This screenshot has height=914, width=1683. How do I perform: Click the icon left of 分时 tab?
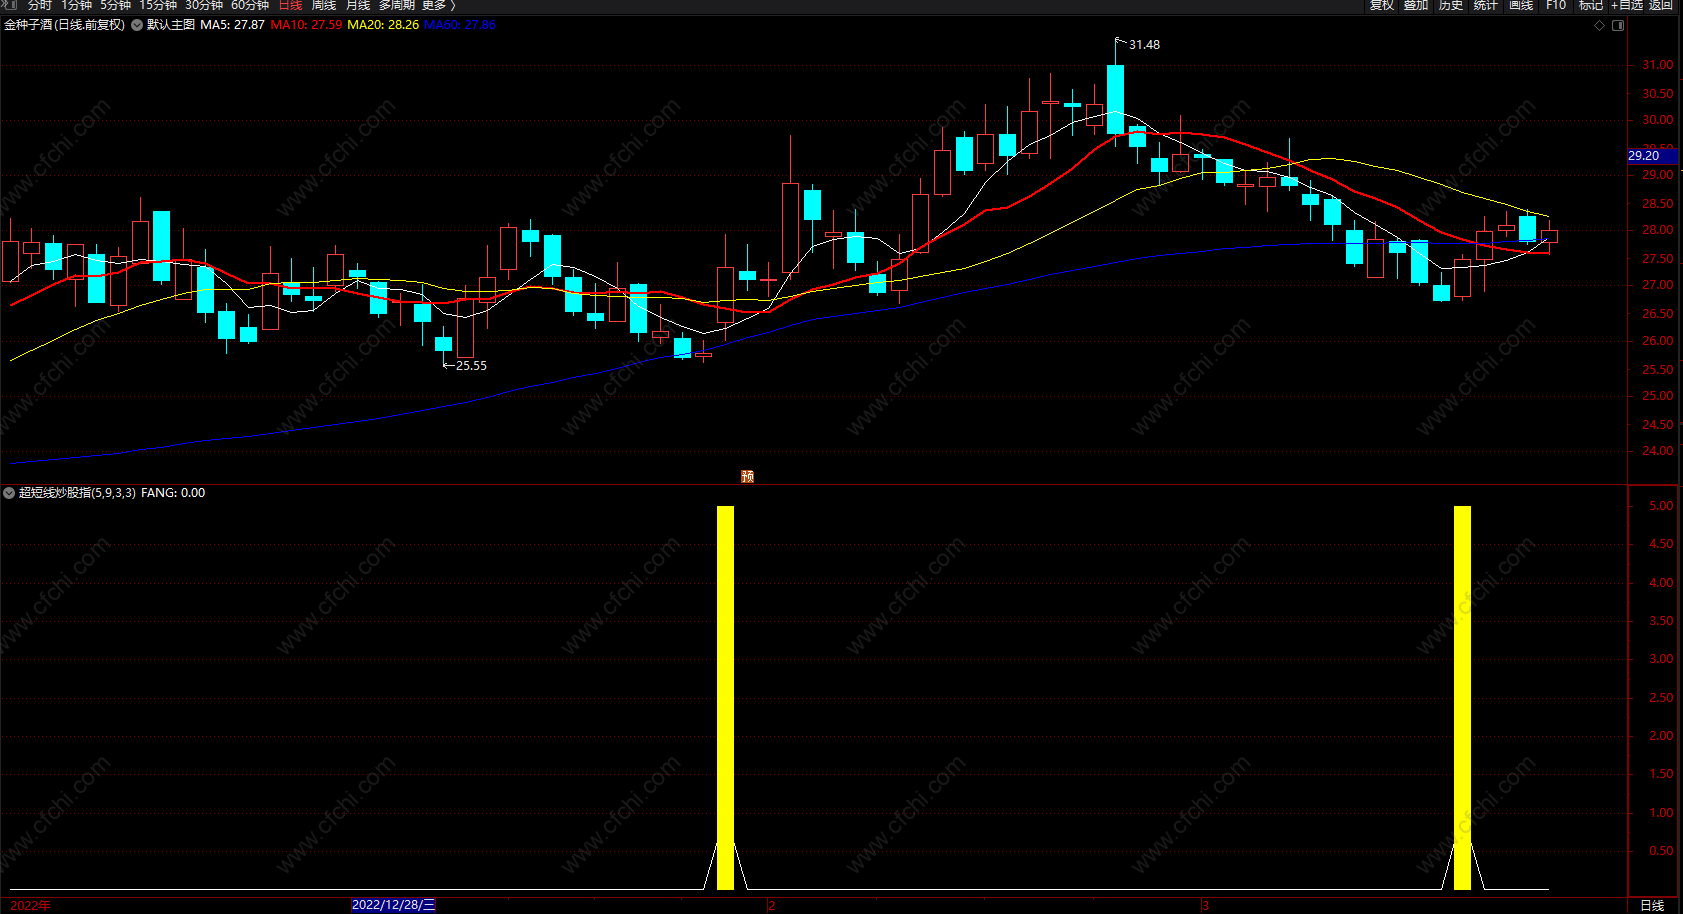tap(11, 5)
